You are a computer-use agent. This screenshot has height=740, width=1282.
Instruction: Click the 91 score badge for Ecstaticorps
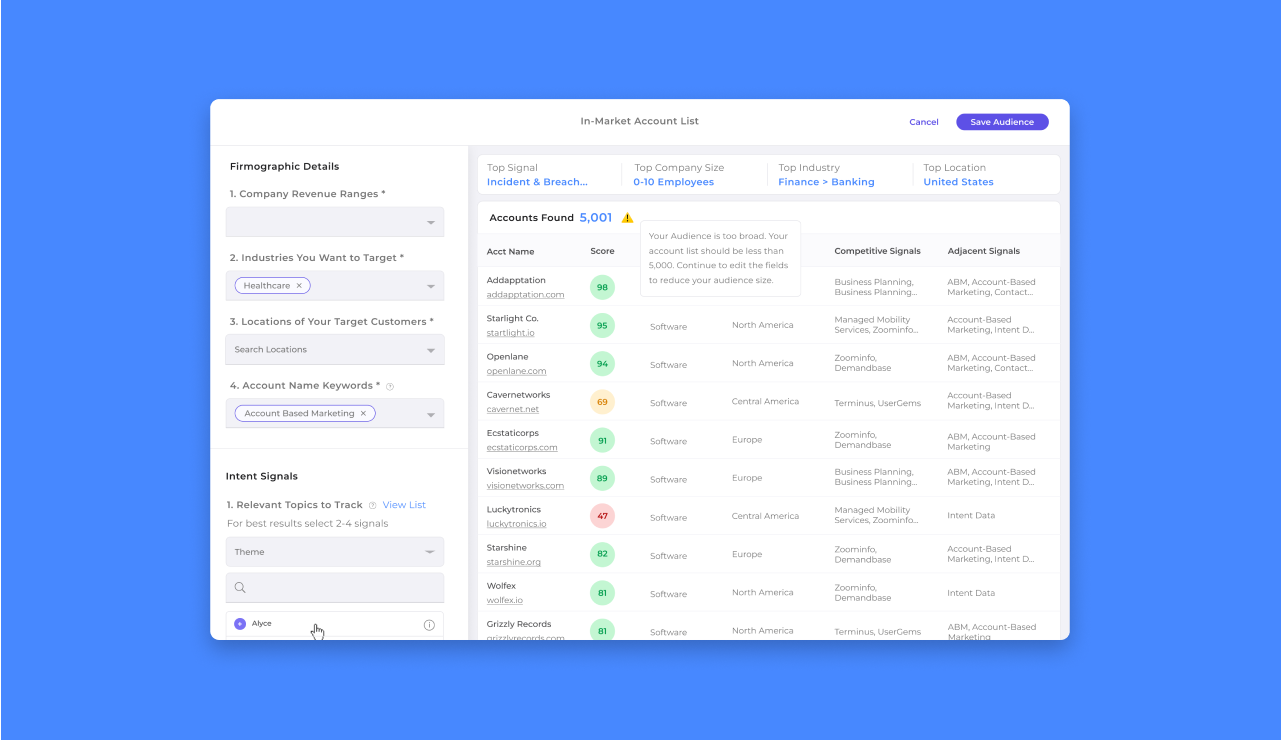pos(602,440)
